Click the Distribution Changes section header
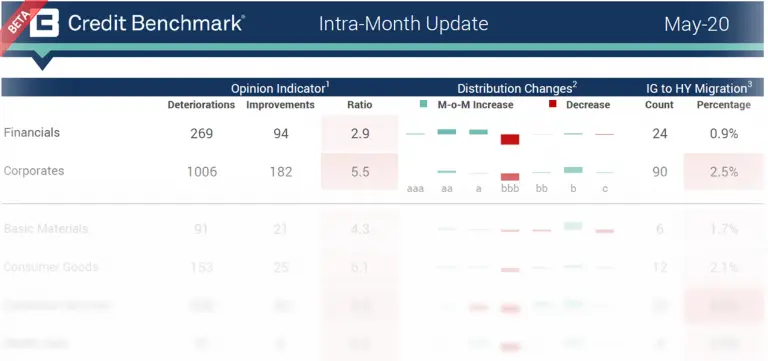 coord(517,88)
